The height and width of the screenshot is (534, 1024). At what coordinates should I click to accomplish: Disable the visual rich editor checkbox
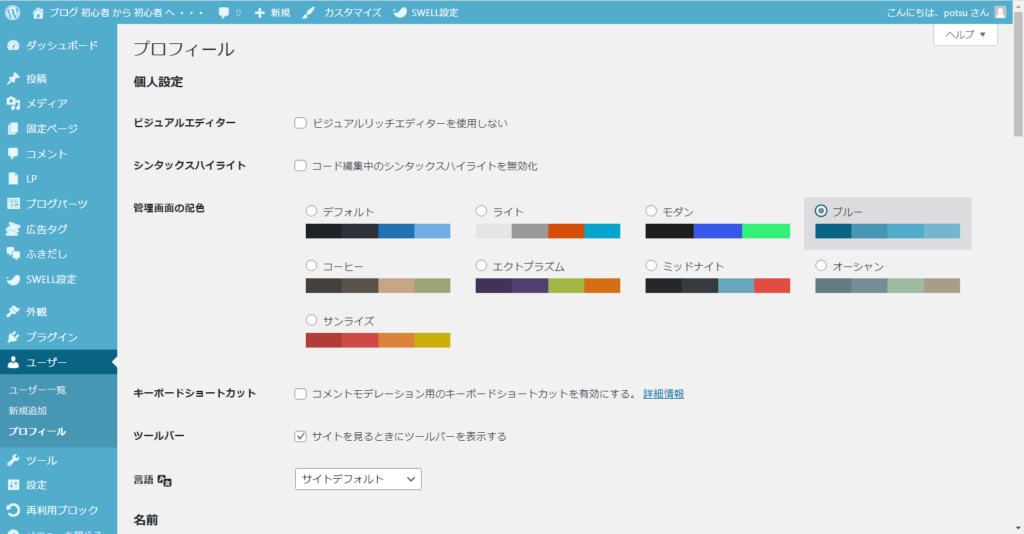click(x=300, y=123)
